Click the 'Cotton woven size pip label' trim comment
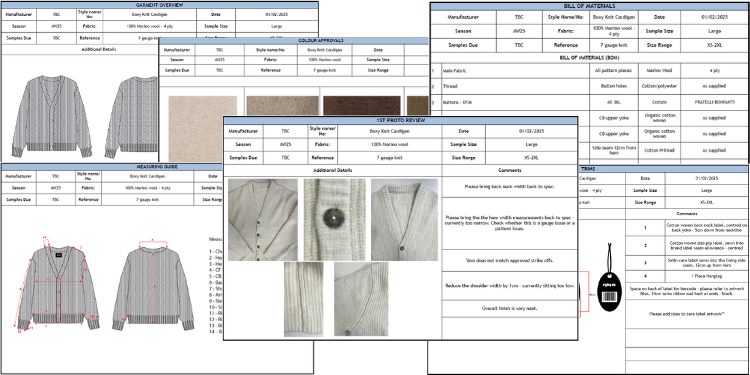Screen dimensions: 750x375 point(706,245)
